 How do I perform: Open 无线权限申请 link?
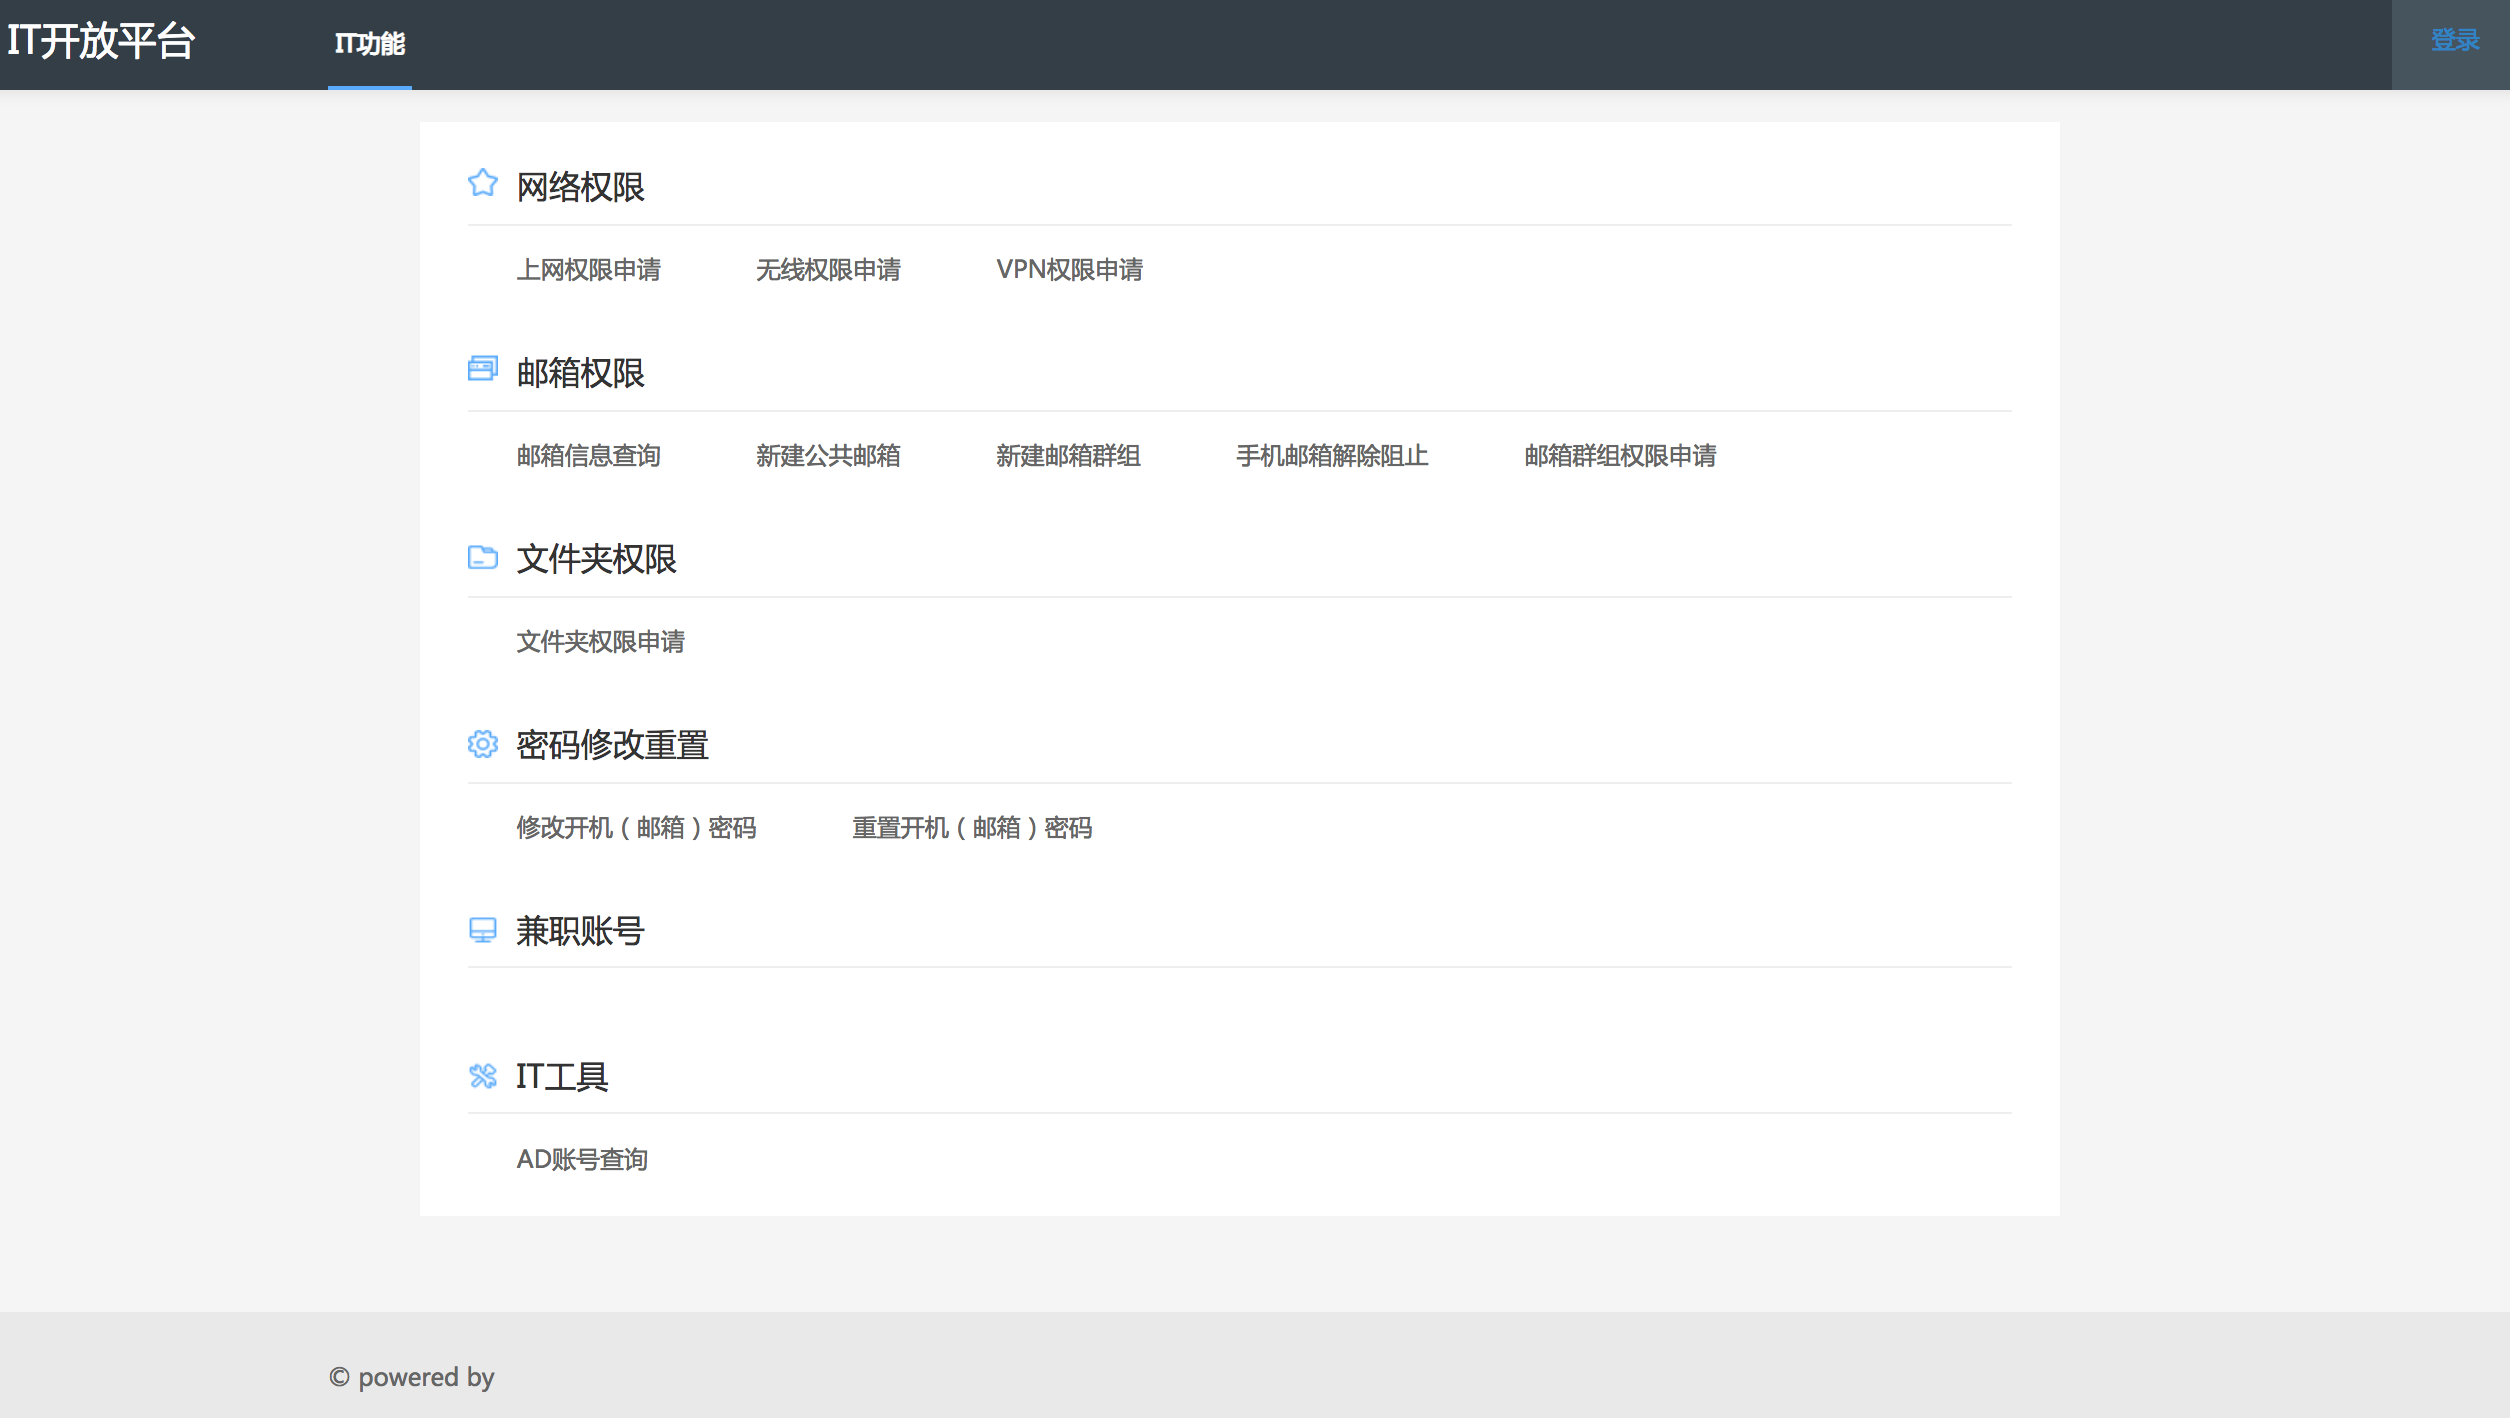click(x=828, y=270)
